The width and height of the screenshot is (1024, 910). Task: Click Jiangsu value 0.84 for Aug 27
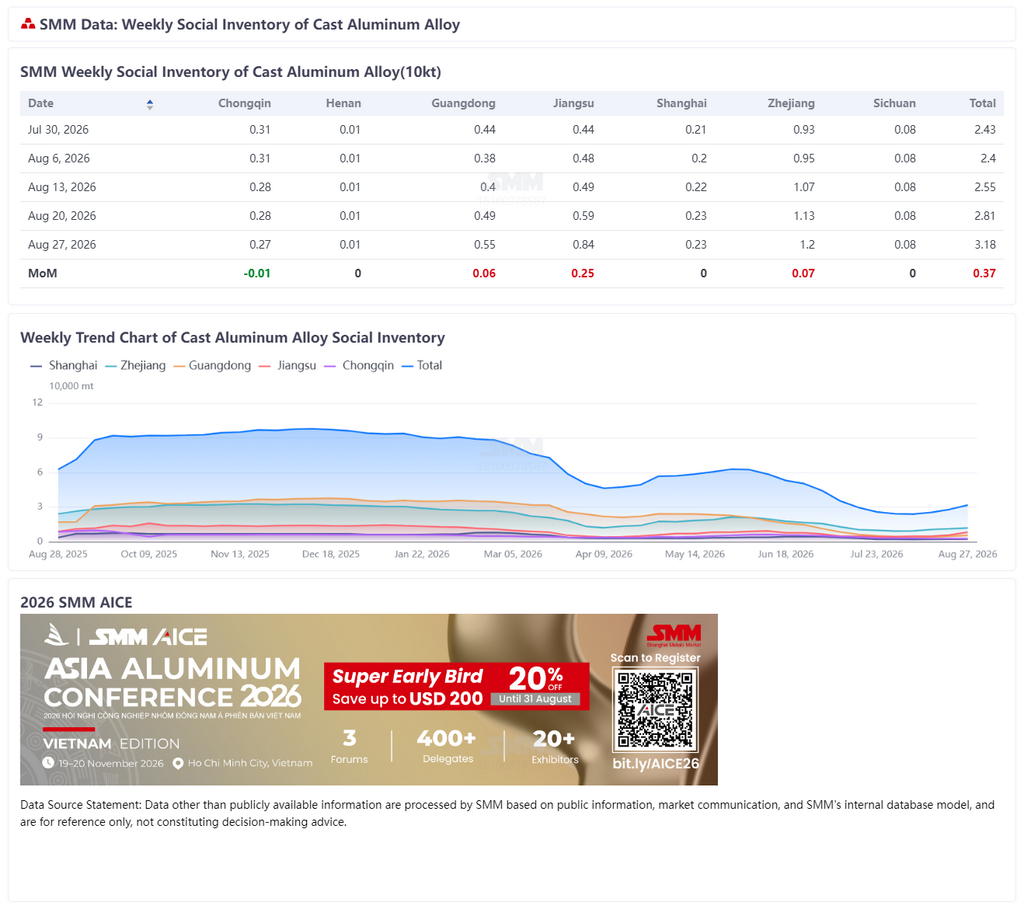583,244
